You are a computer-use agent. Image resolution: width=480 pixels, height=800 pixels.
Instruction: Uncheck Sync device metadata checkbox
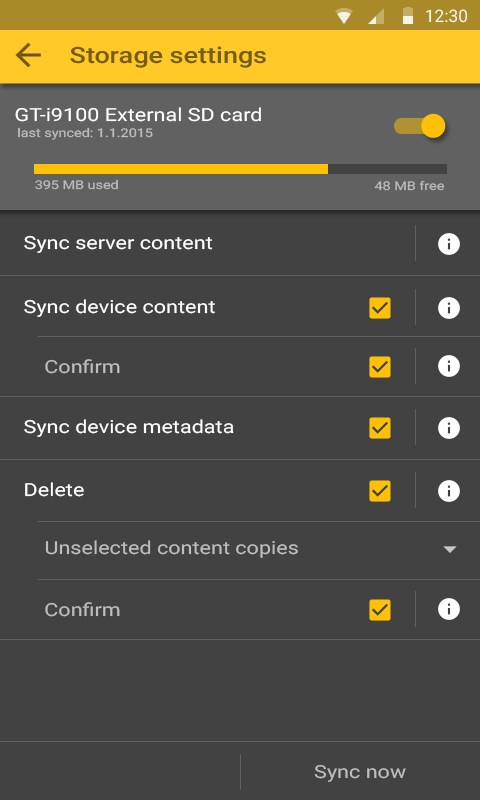380,428
